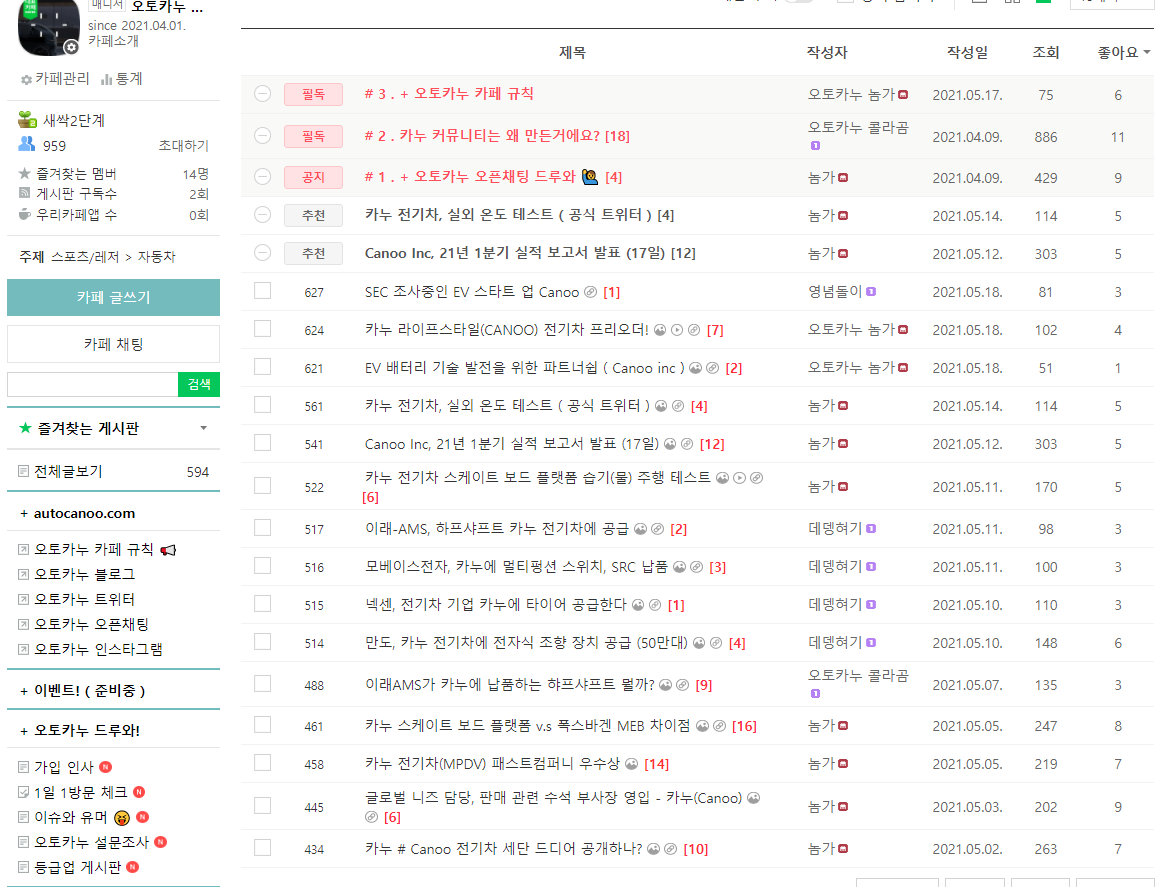Screen dimensions: 1161x887
Task: Open 오토카누 오픈채팅 link
Action: click(91, 625)
